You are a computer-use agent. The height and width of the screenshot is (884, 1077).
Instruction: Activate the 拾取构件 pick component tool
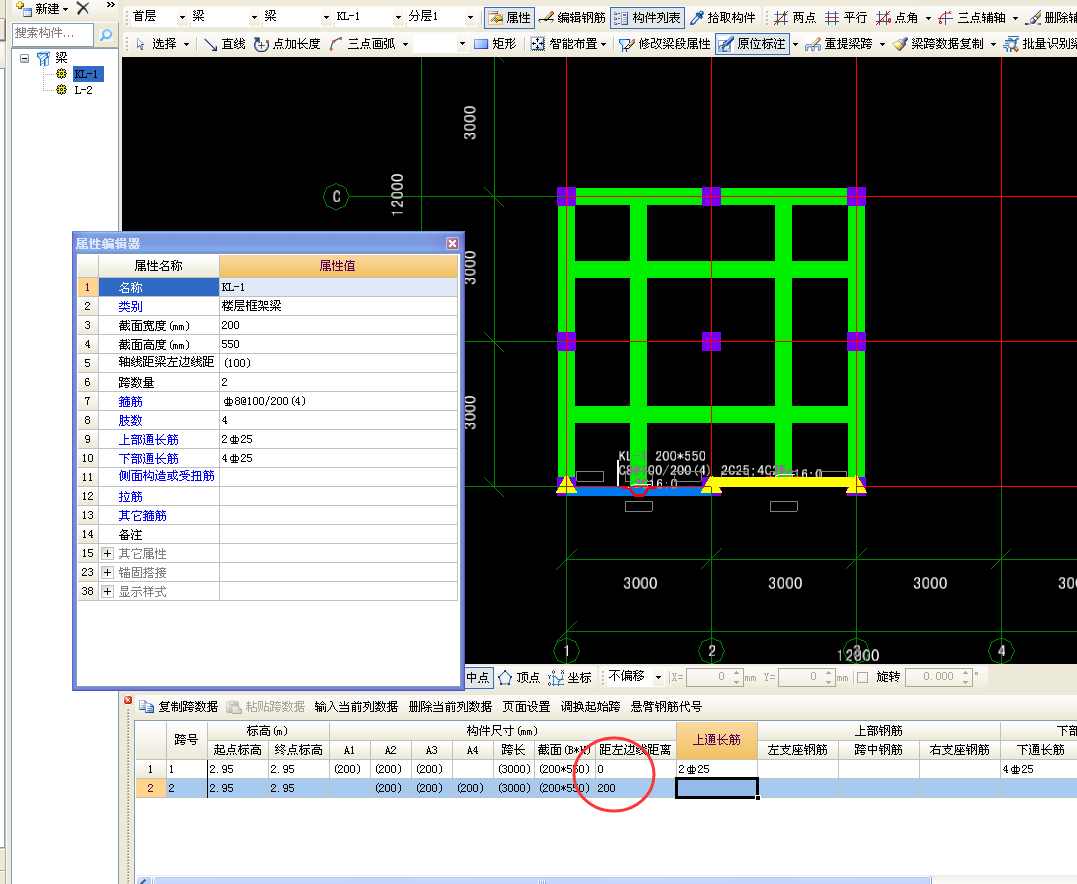(x=723, y=17)
